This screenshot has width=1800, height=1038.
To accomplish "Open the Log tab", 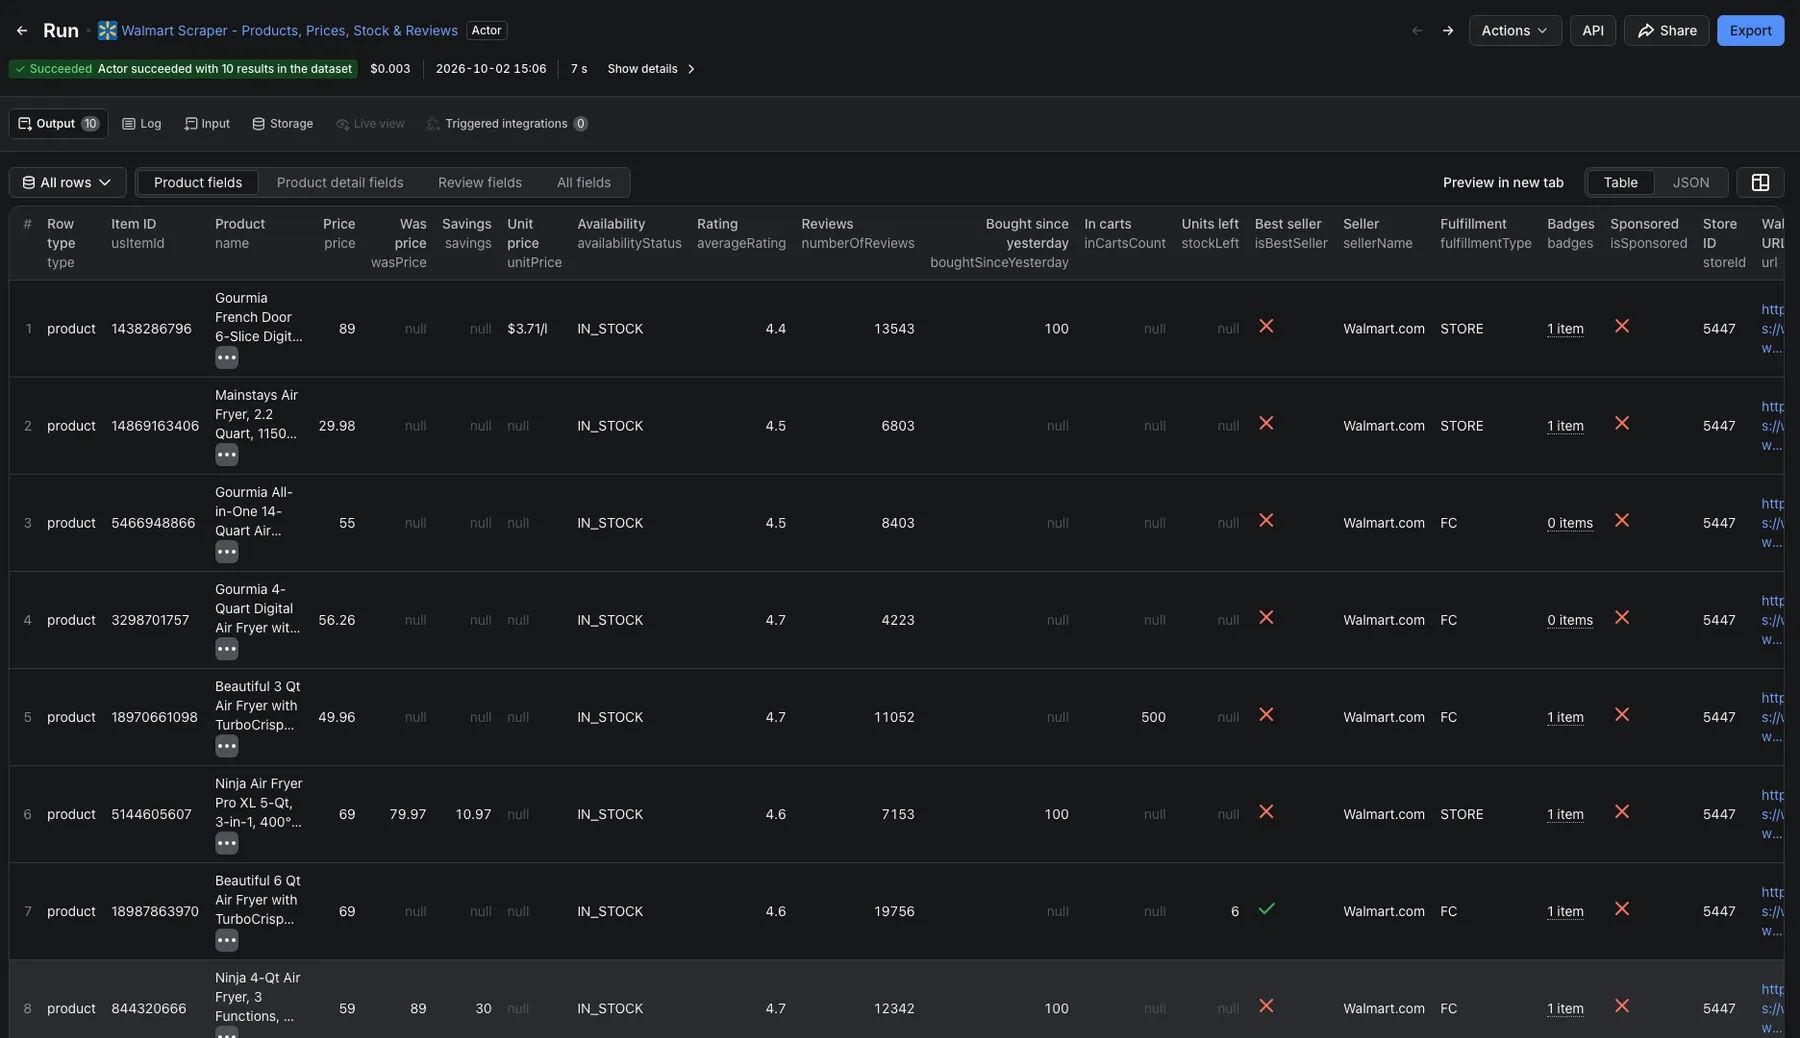I will point(141,124).
